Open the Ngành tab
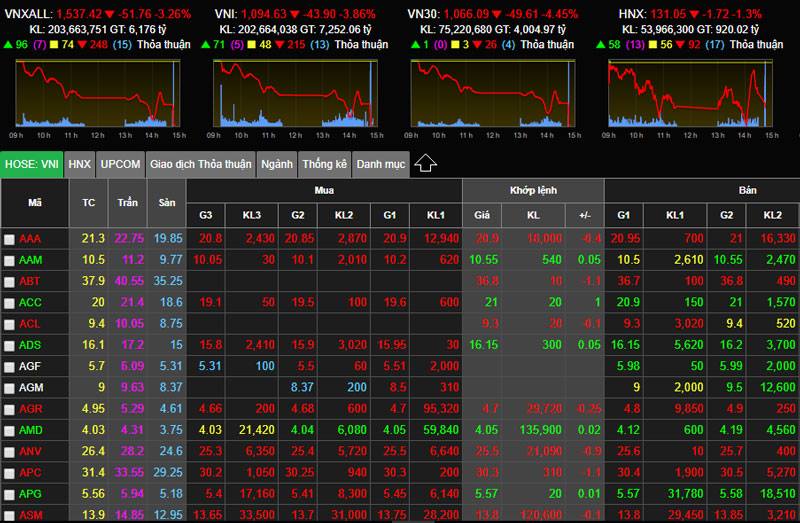Screen dimensions: 800x523 click(x=277, y=164)
